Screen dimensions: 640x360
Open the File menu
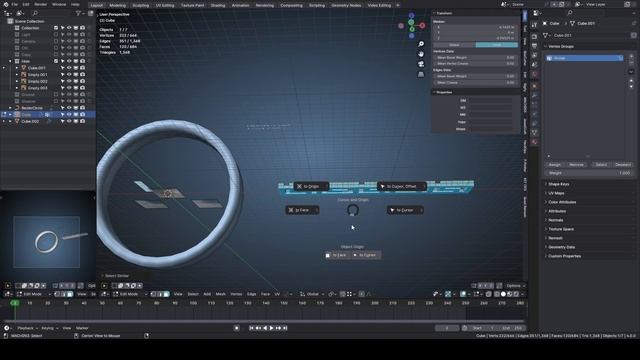(15, 4)
